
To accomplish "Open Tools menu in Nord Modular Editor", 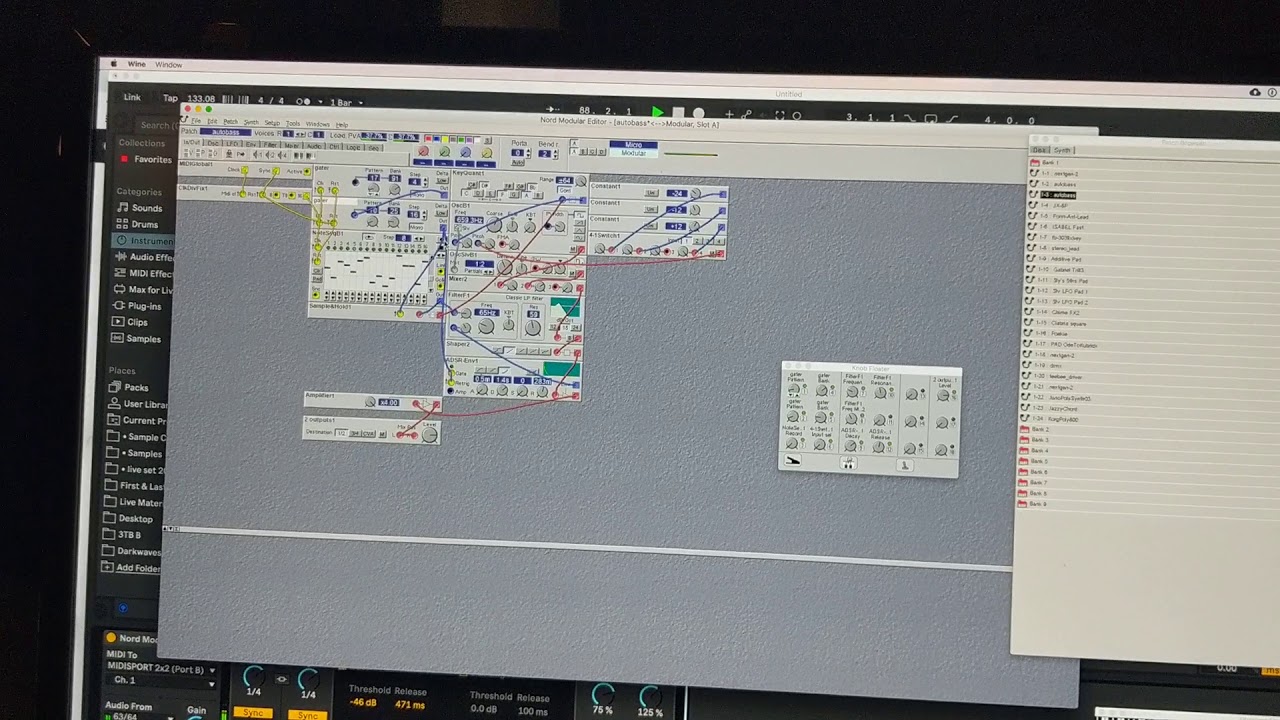I will click(293, 124).
